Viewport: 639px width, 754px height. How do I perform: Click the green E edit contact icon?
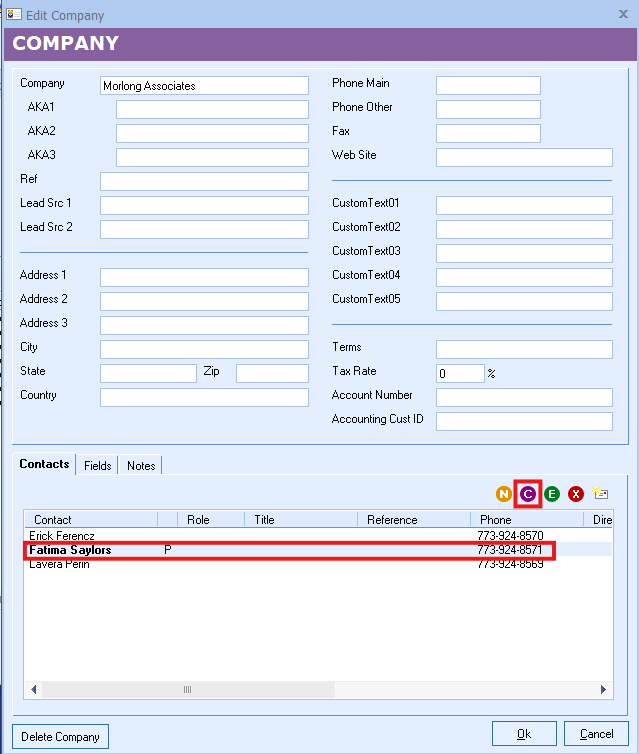click(552, 493)
